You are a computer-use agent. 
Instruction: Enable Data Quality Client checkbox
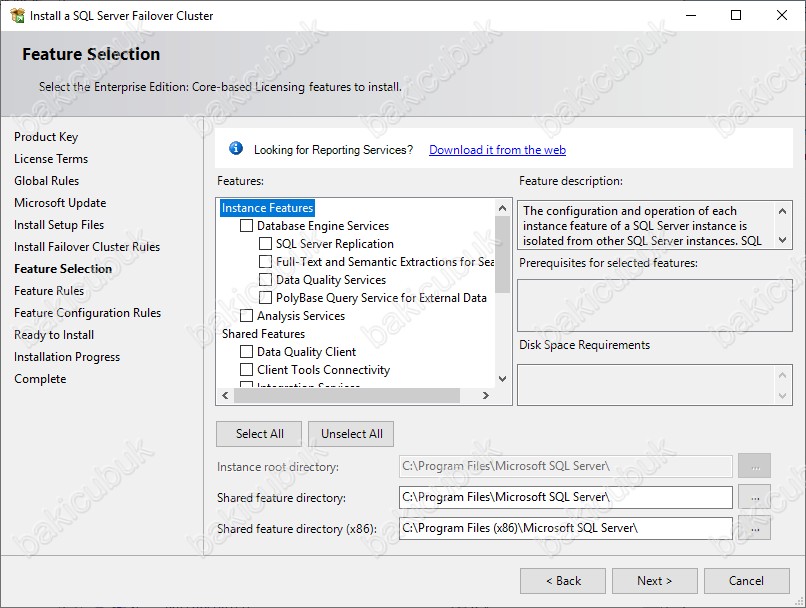point(247,352)
